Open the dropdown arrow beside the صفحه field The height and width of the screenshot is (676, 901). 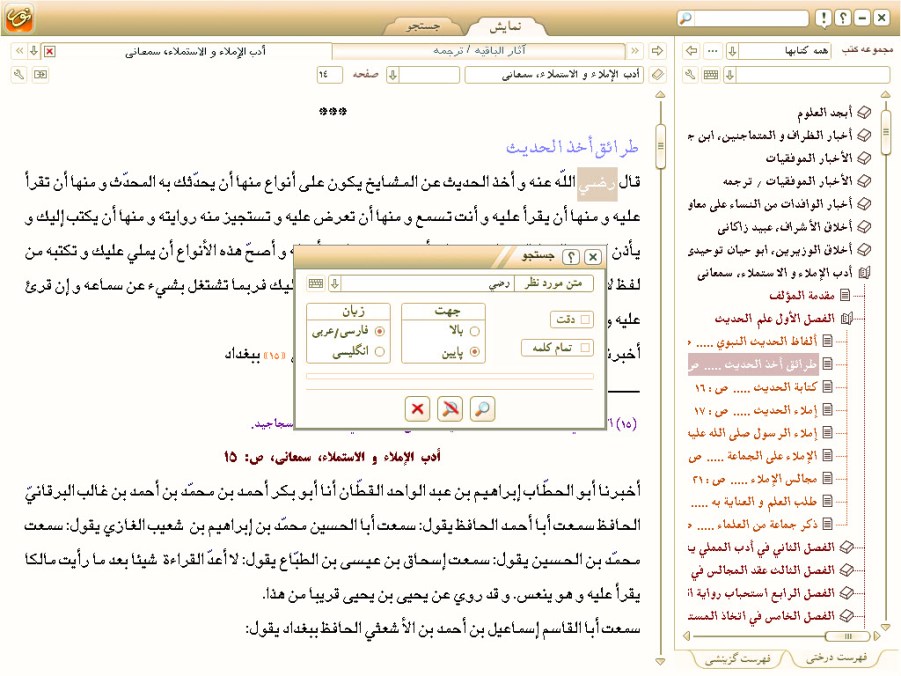pos(393,75)
